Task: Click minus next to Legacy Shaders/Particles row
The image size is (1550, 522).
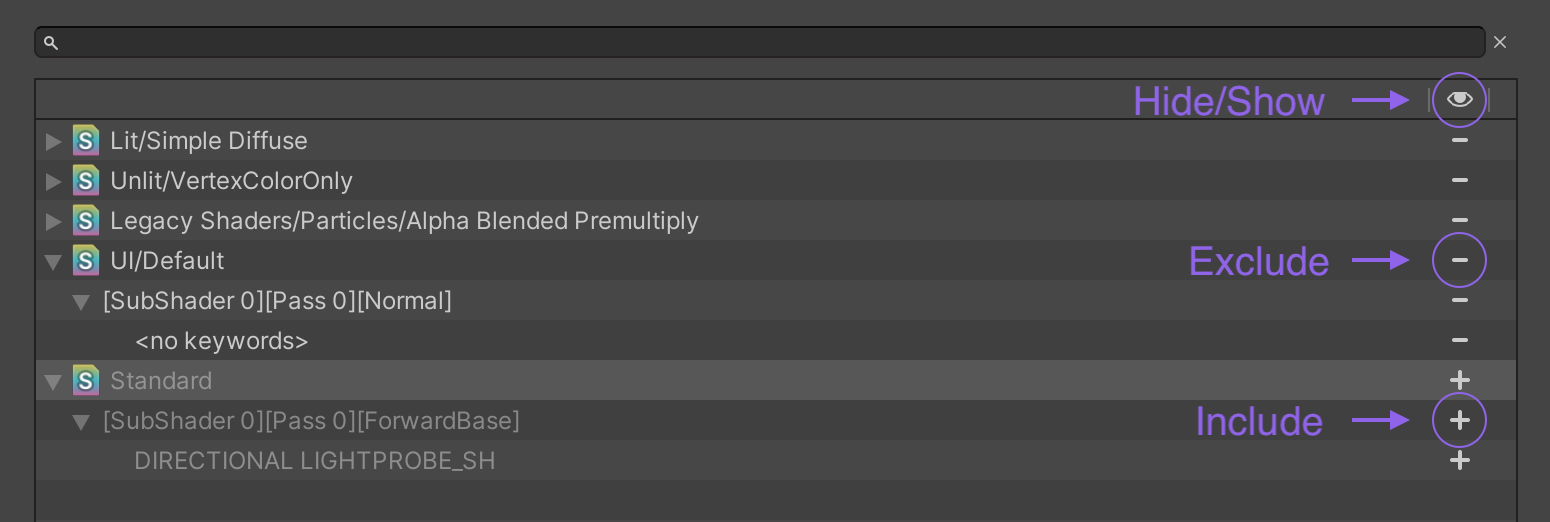Action: (x=1459, y=220)
